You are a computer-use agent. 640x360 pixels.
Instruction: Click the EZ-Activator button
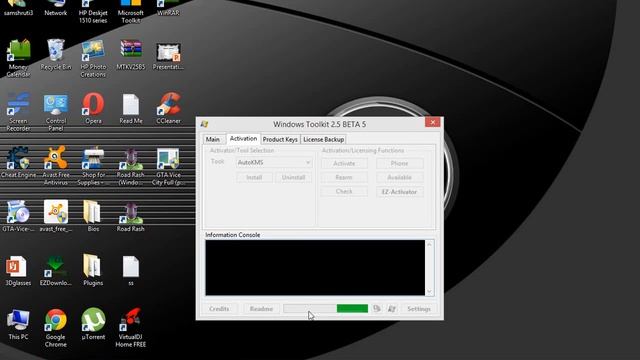[x=399, y=191]
